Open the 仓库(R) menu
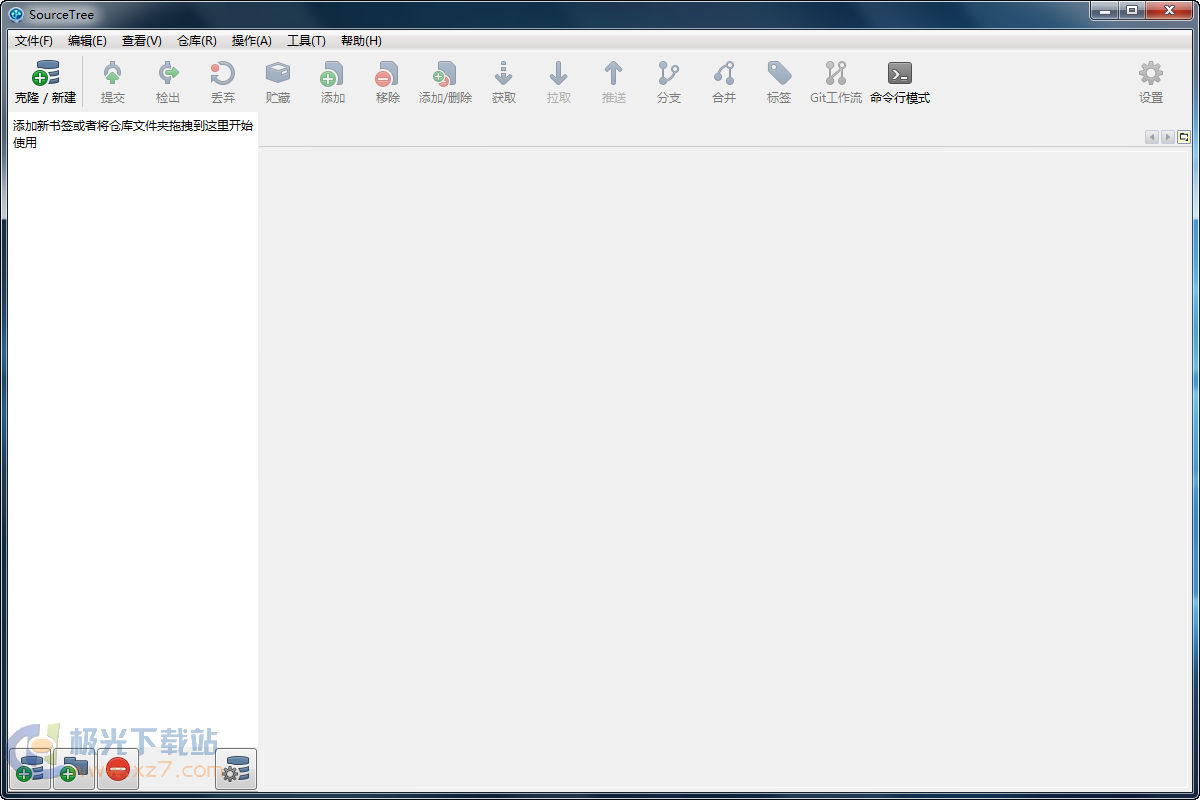Image resolution: width=1200 pixels, height=800 pixels. click(x=196, y=41)
